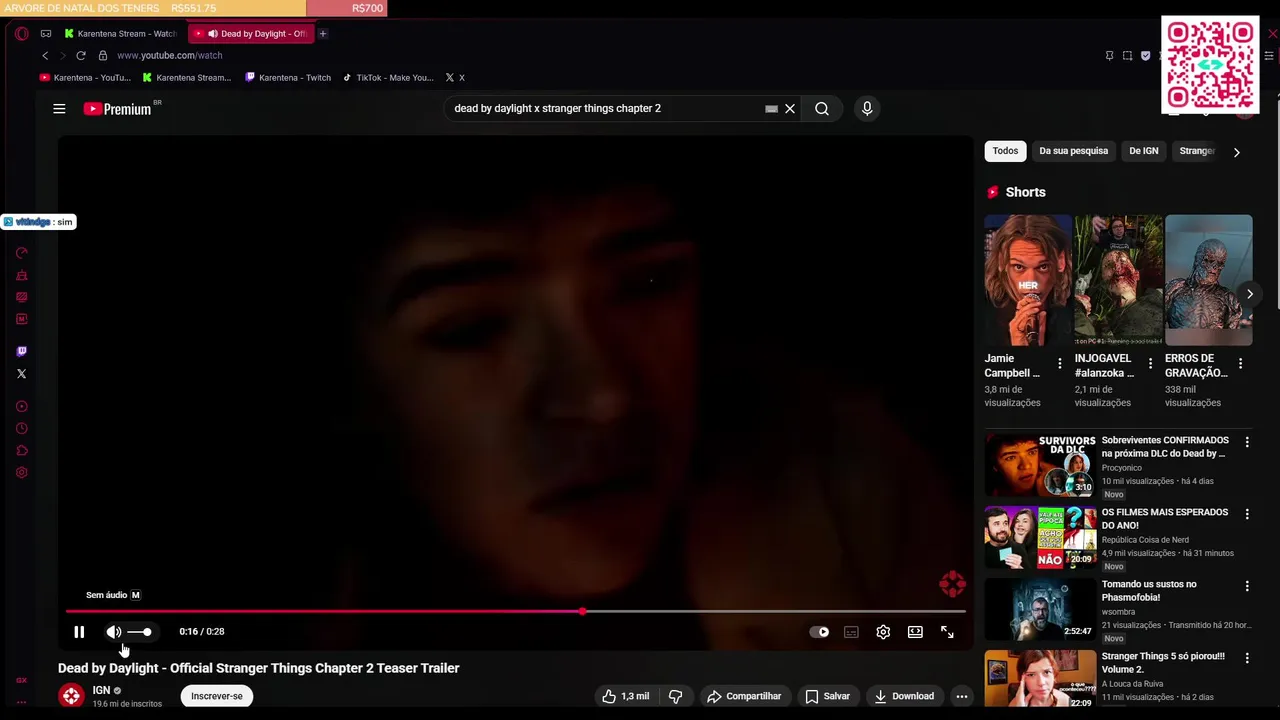The width and height of the screenshot is (1280, 720).
Task: Like the video with the thumbs up
Action: point(625,696)
